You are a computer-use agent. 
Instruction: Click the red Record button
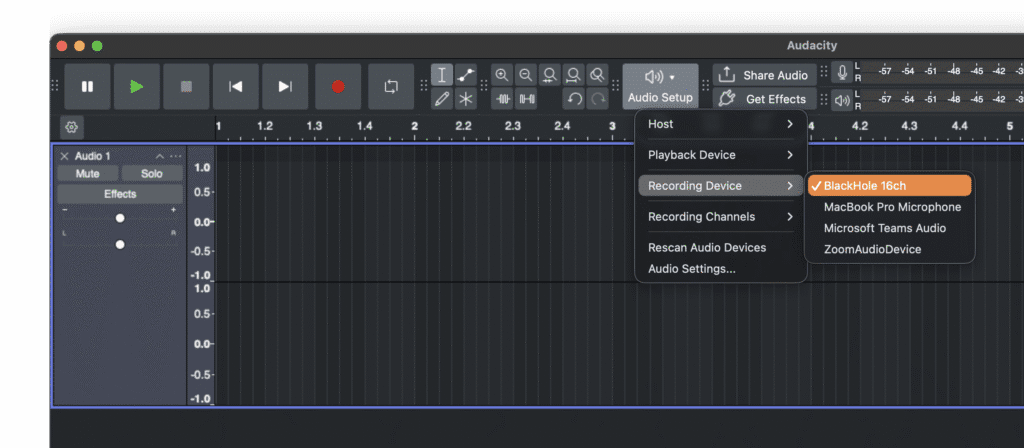click(x=338, y=87)
